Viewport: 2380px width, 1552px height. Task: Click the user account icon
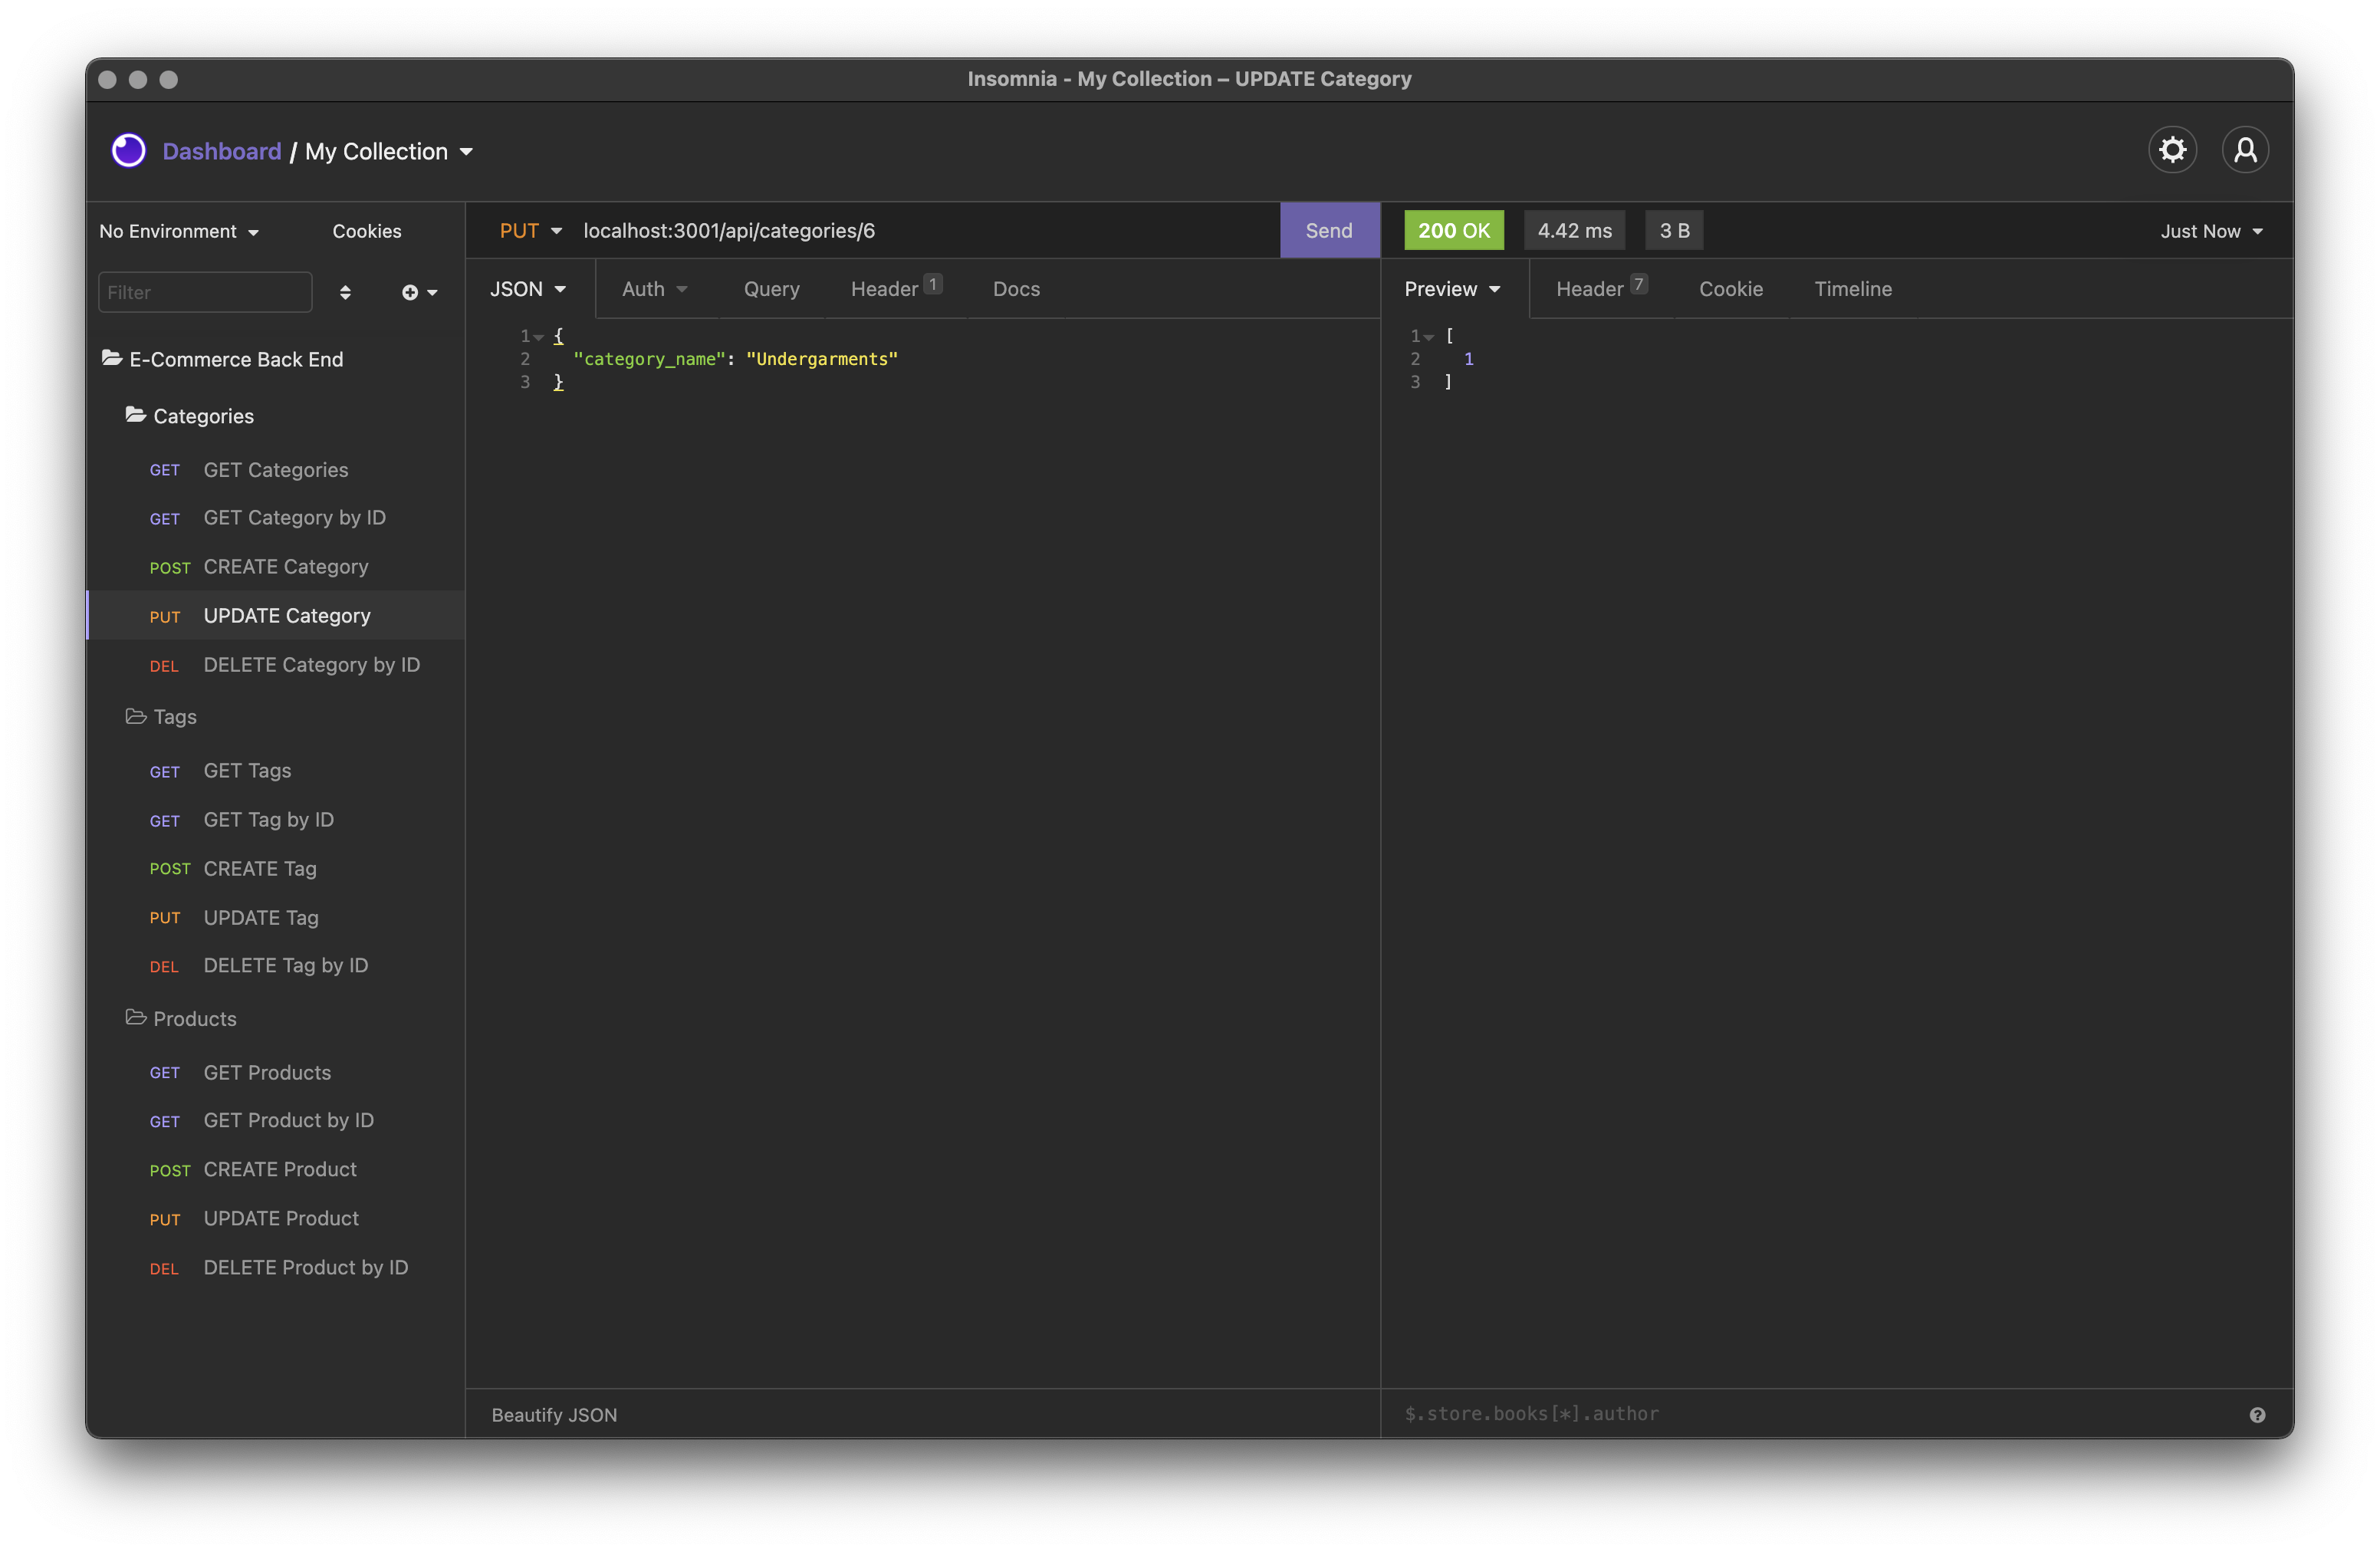point(2244,150)
